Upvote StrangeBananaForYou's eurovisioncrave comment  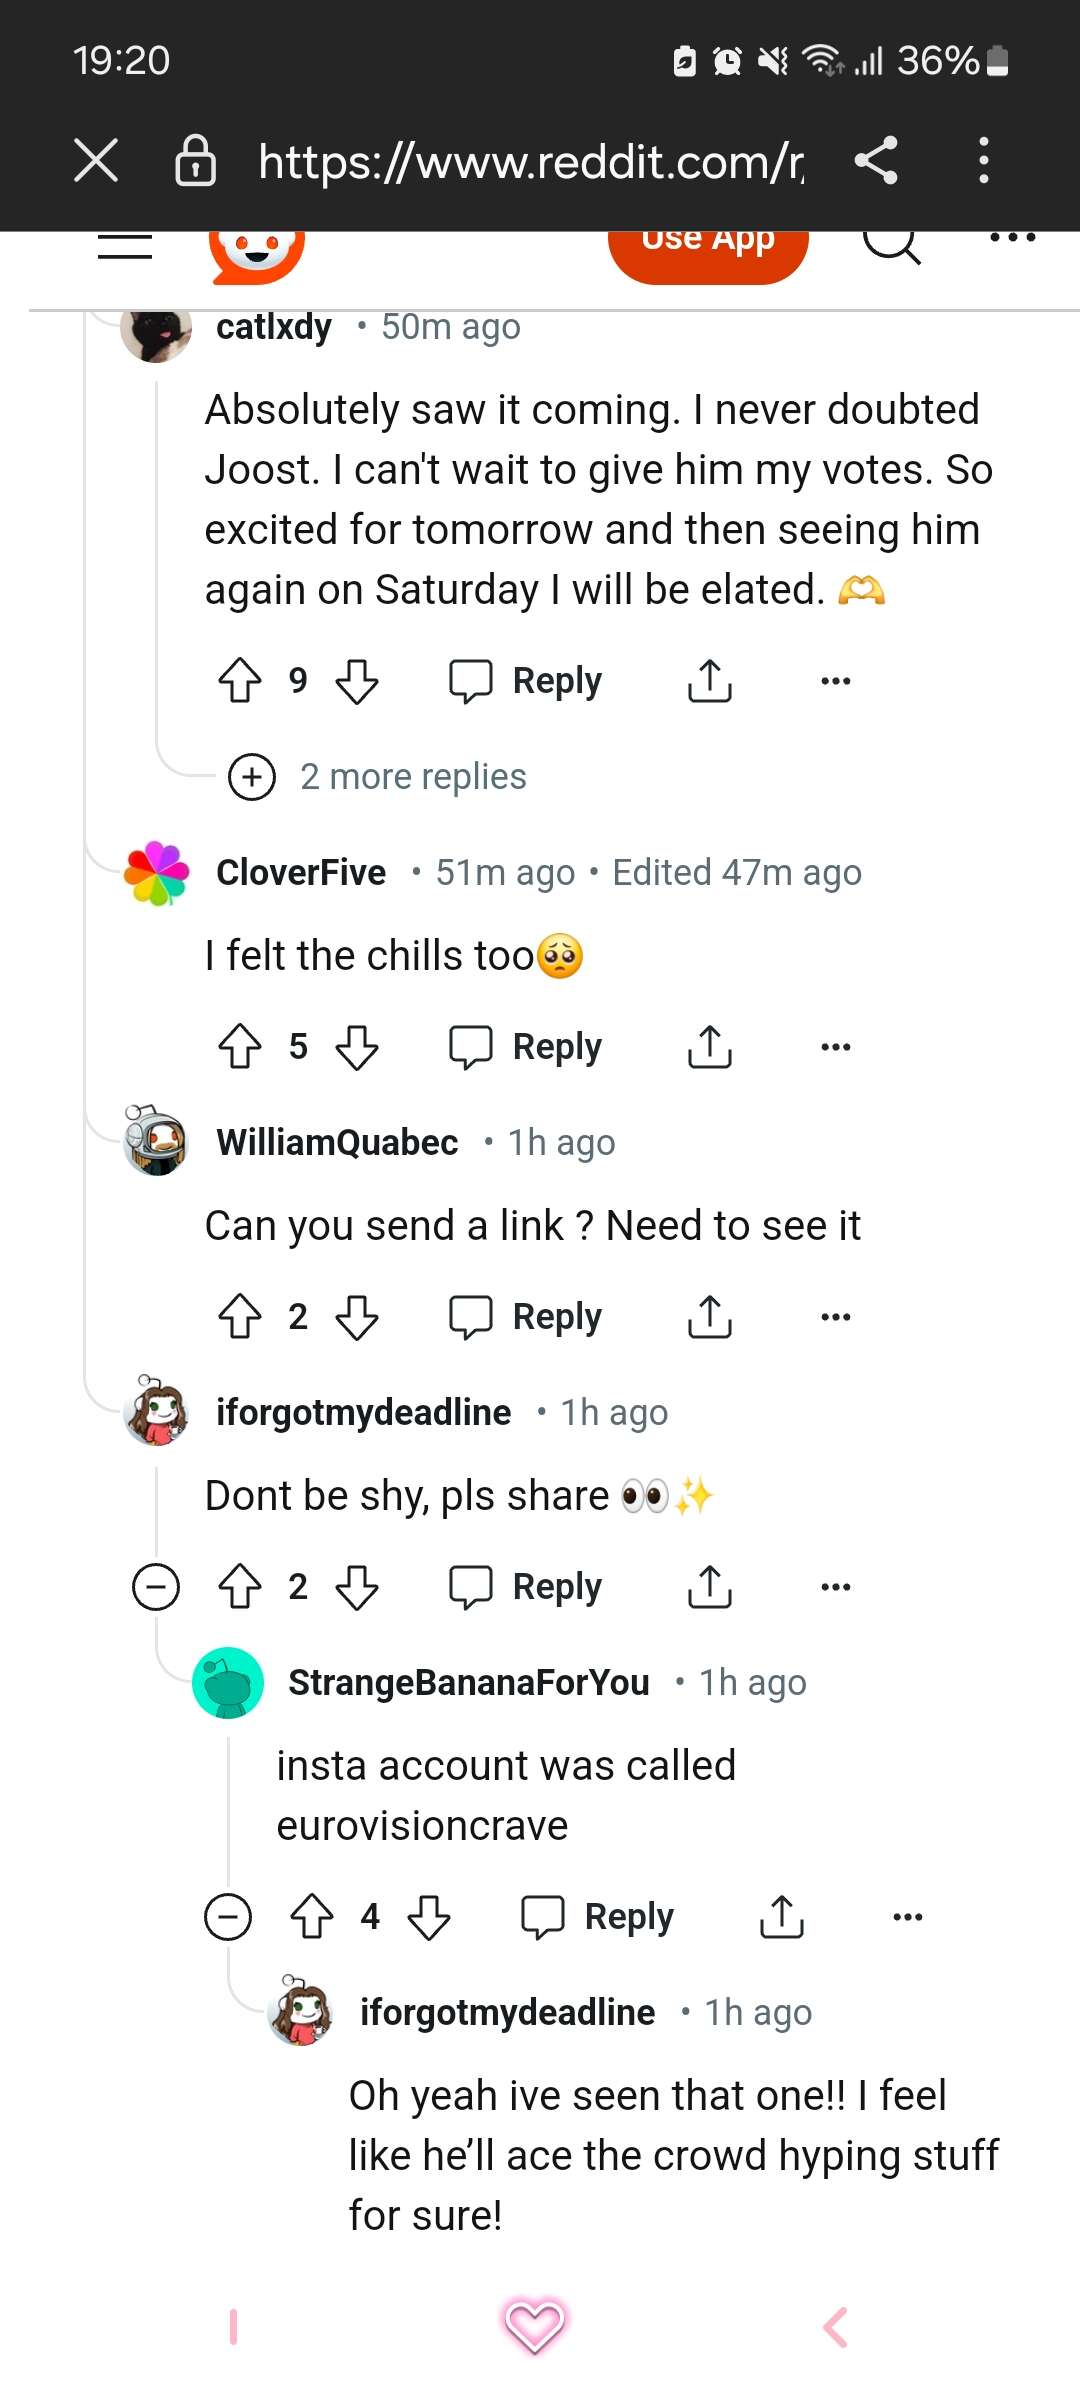click(312, 1917)
